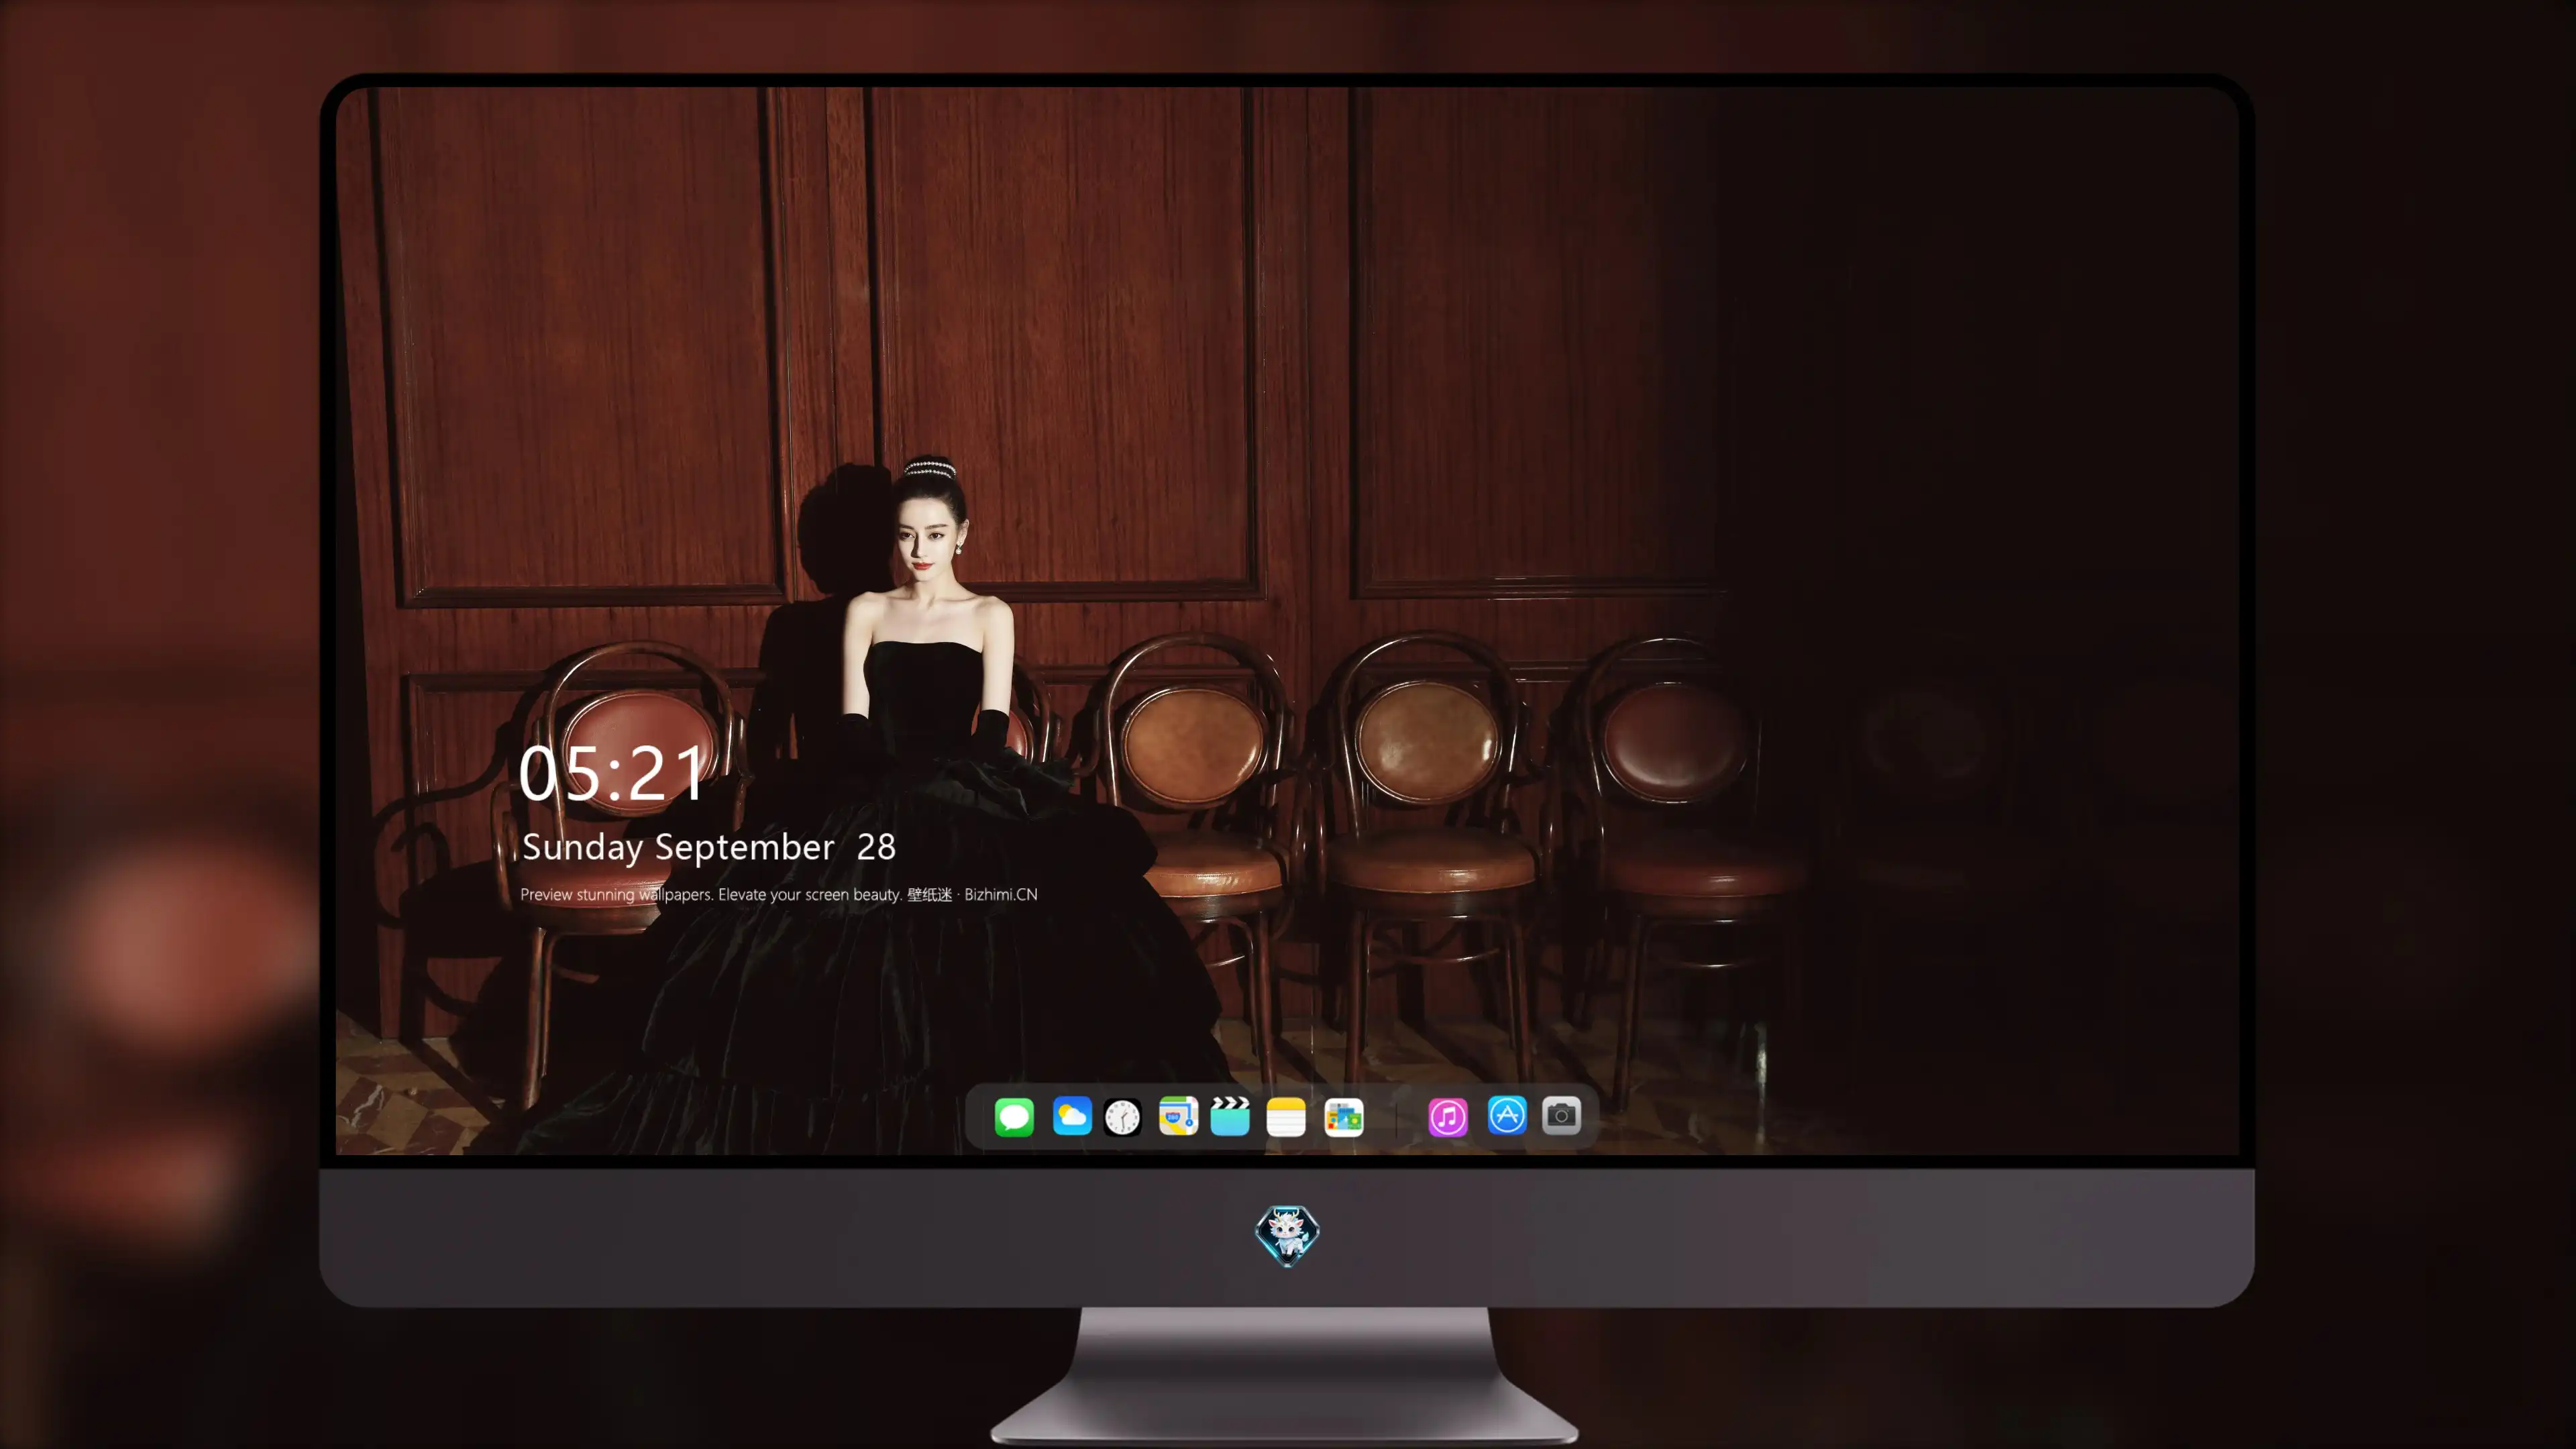Image resolution: width=2576 pixels, height=1449 pixels.
Task: Click the 05:21 clock widget
Action: tap(612, 774)
